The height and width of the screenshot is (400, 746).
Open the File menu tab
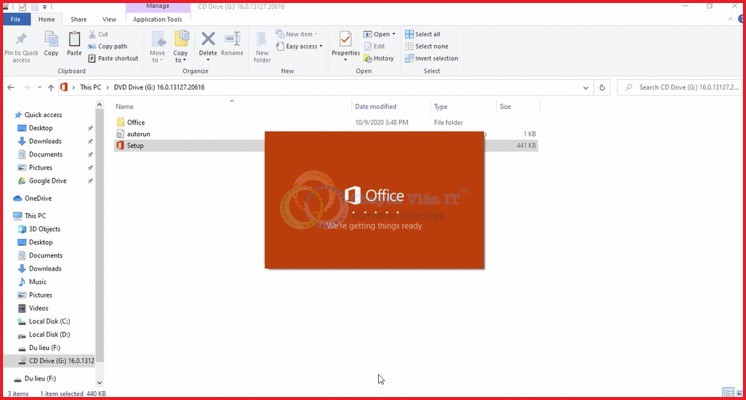(16, 20)
